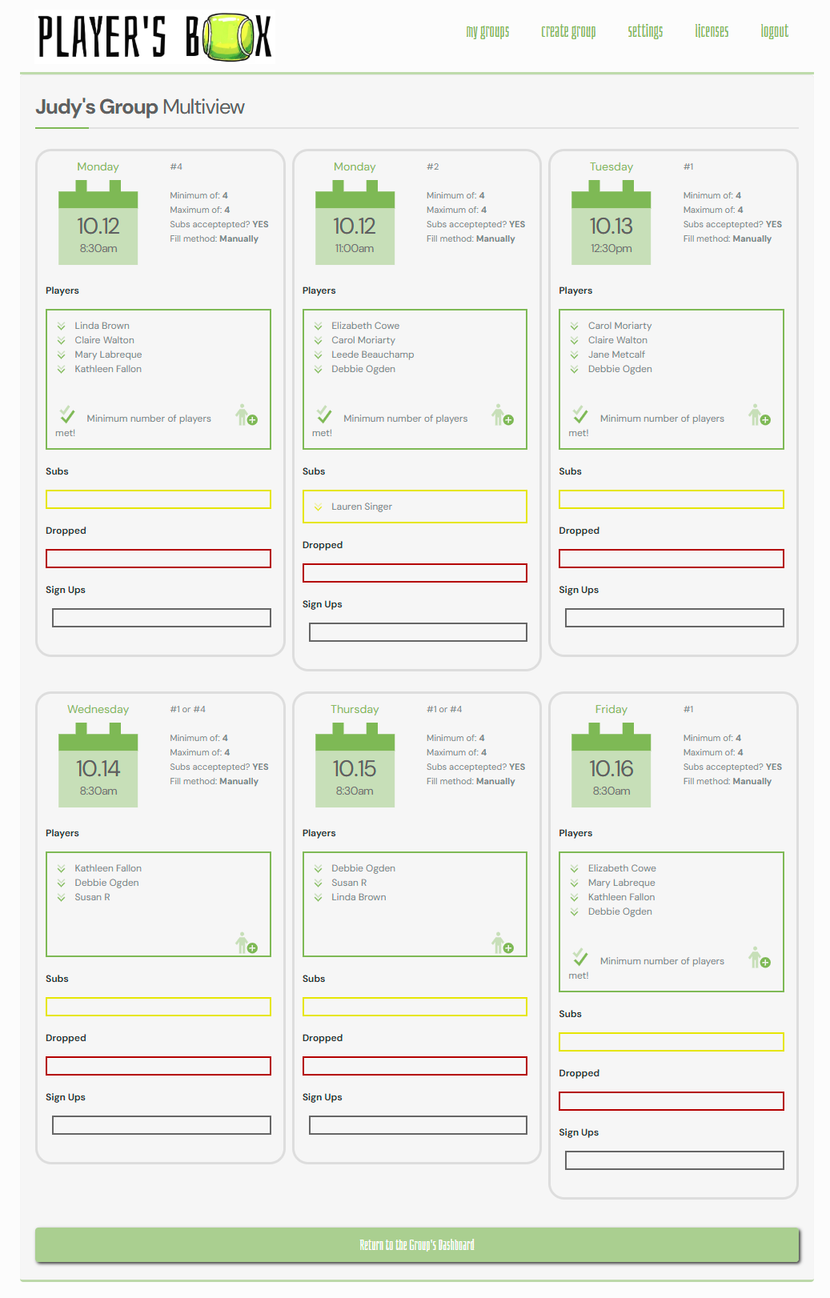
Task: Click the minimum-met checkmark in Monday 11:00am card
Action: pyautogui.click(x=324, y=414)
